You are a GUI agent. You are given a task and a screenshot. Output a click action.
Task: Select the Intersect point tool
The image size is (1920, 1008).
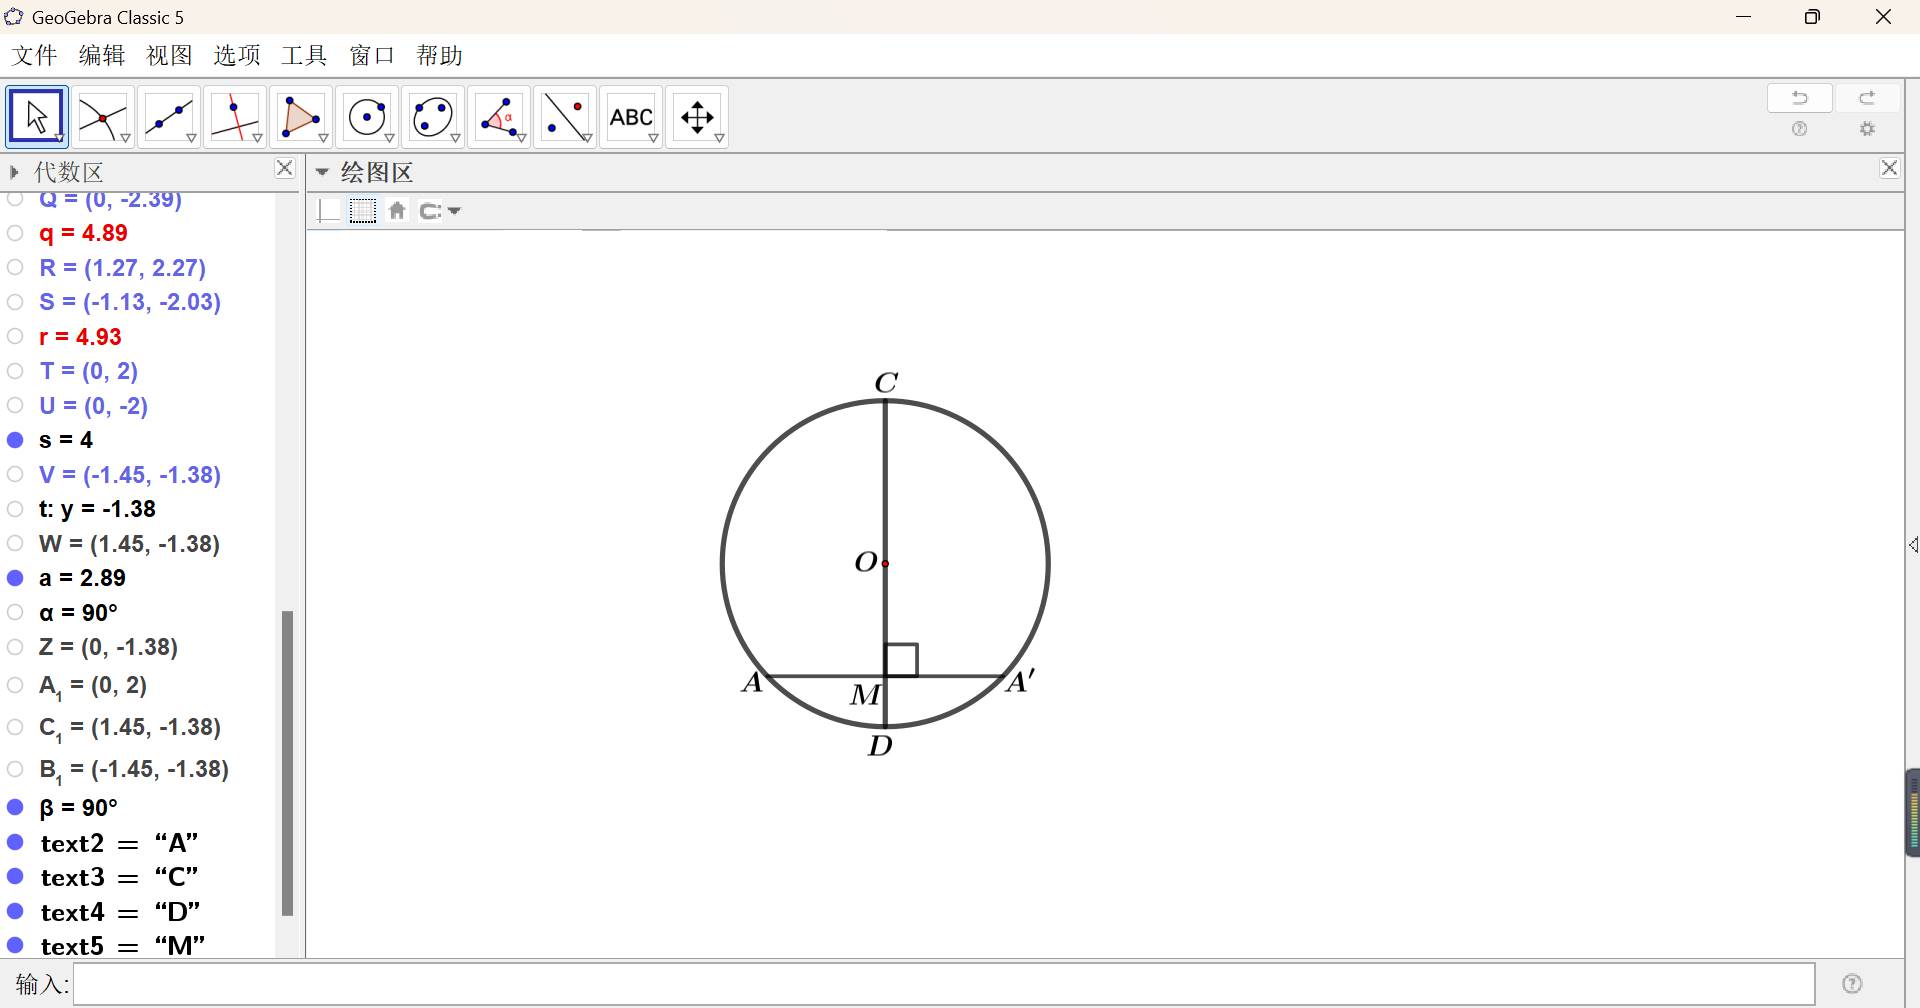coord(102,117)
